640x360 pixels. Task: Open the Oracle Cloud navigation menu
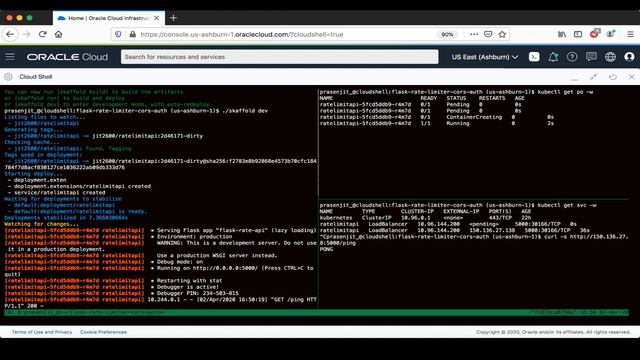point(10,57)
